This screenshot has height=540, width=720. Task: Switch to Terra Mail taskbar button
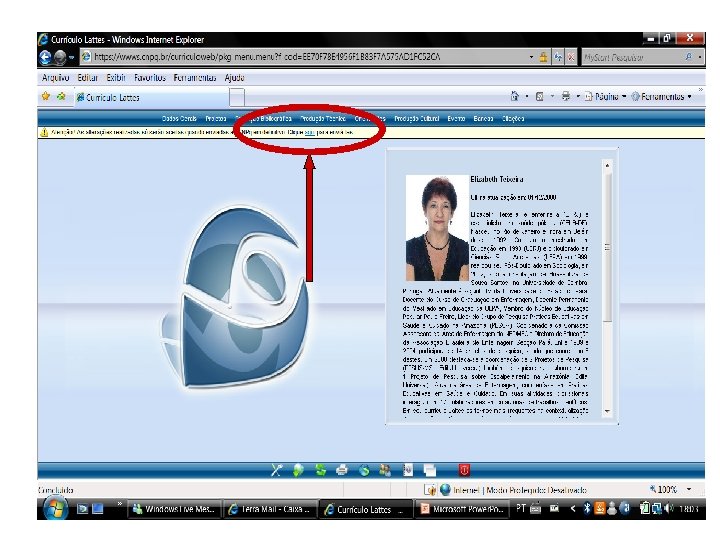coord(270,509)
